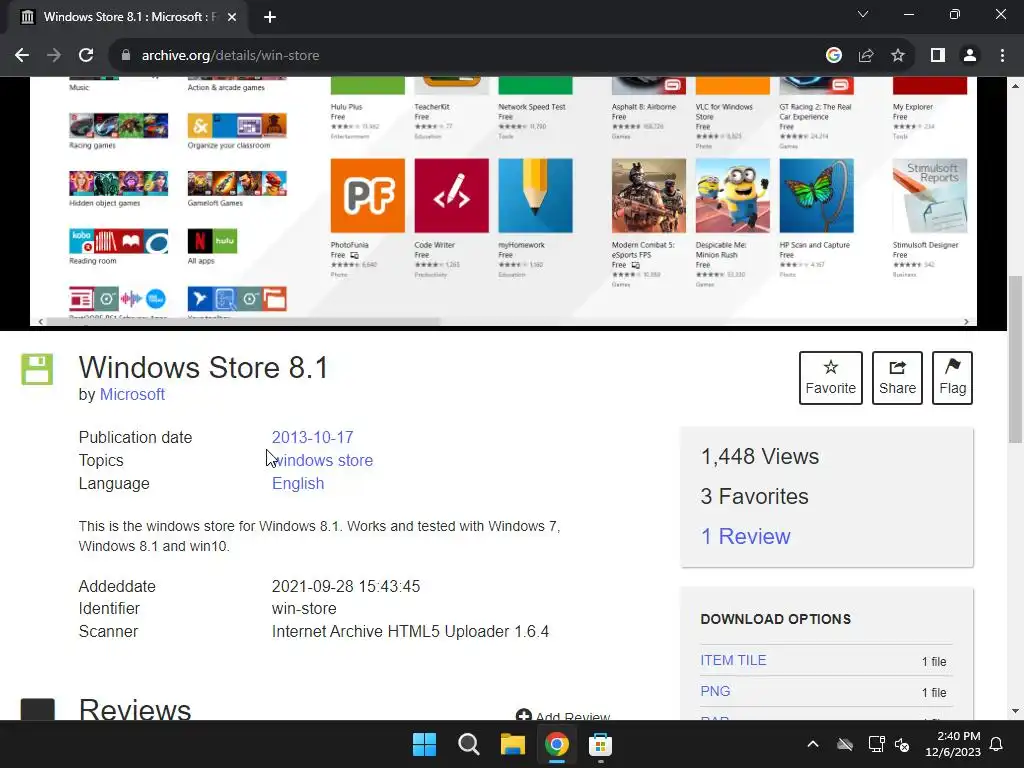Screen dimensions: 1024x768
Task: Open Microsoft Store from the taskbar
Action: (x=600, y=744)
